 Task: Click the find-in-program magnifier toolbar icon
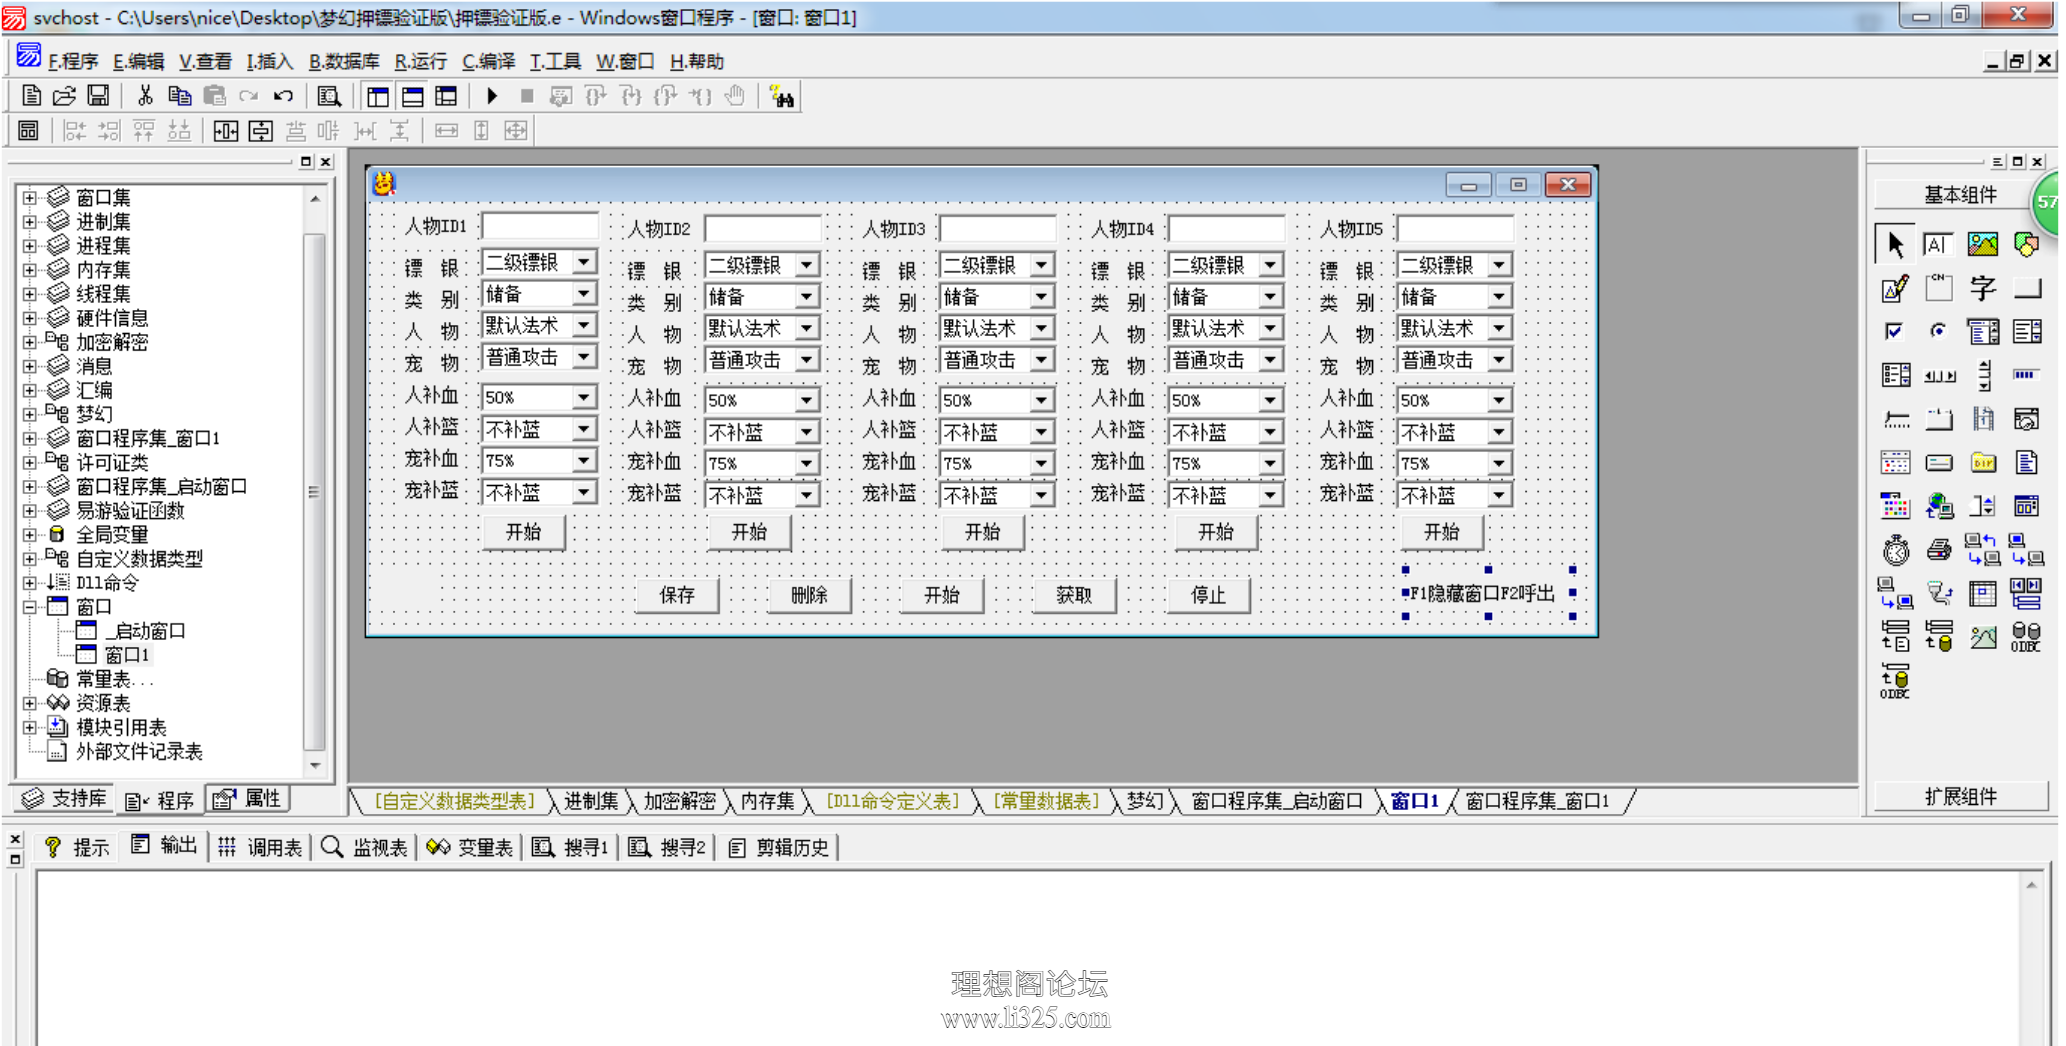(329, 96)
